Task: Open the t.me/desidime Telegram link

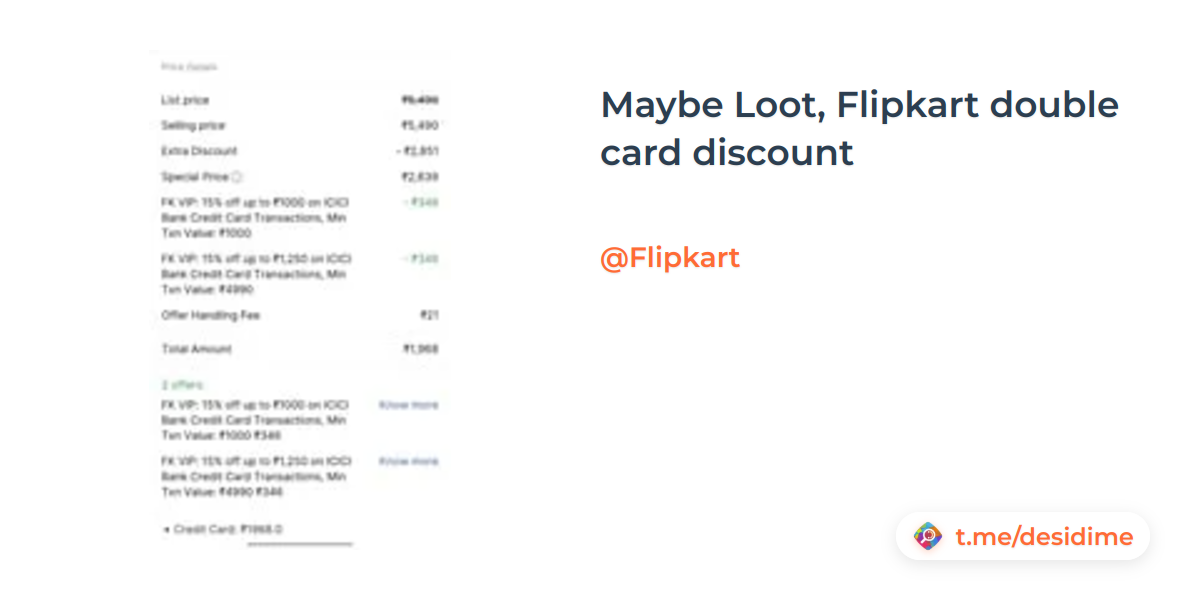Action: [x=1044, y=537]
